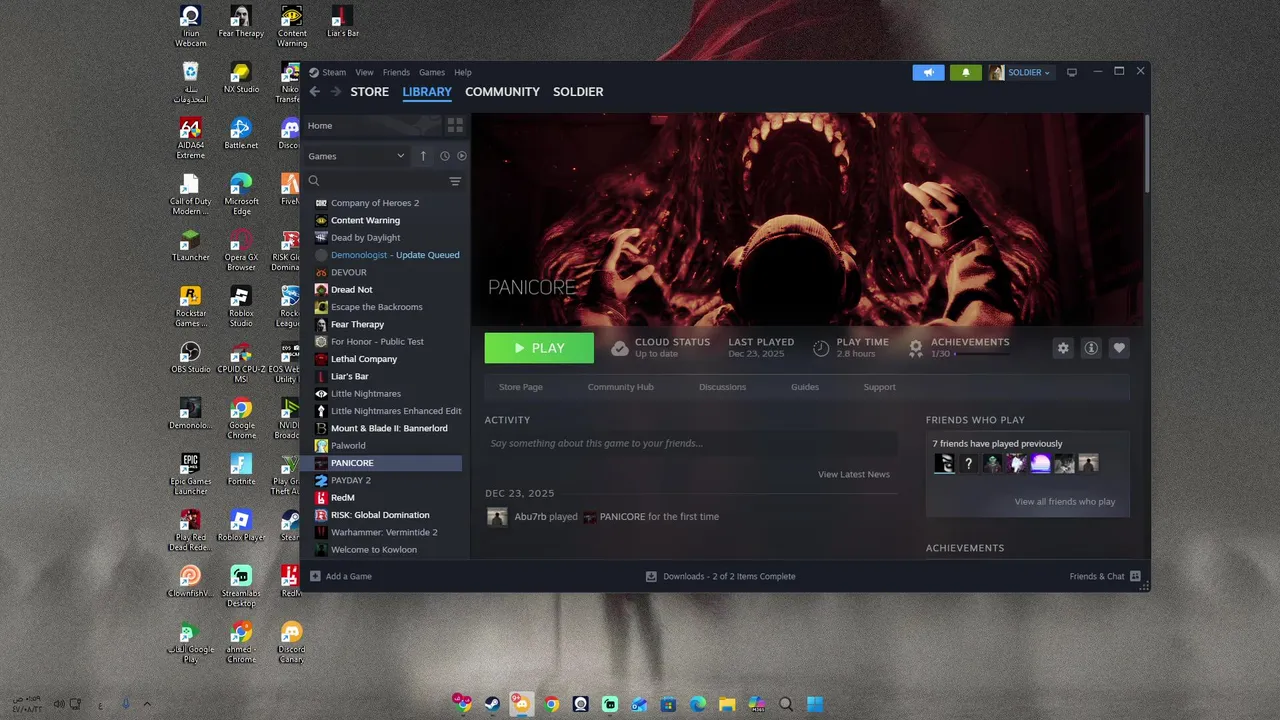Switch to Big Picture mode via monitor icon
Screen dimensions: 1280x720
(1072, 73)
